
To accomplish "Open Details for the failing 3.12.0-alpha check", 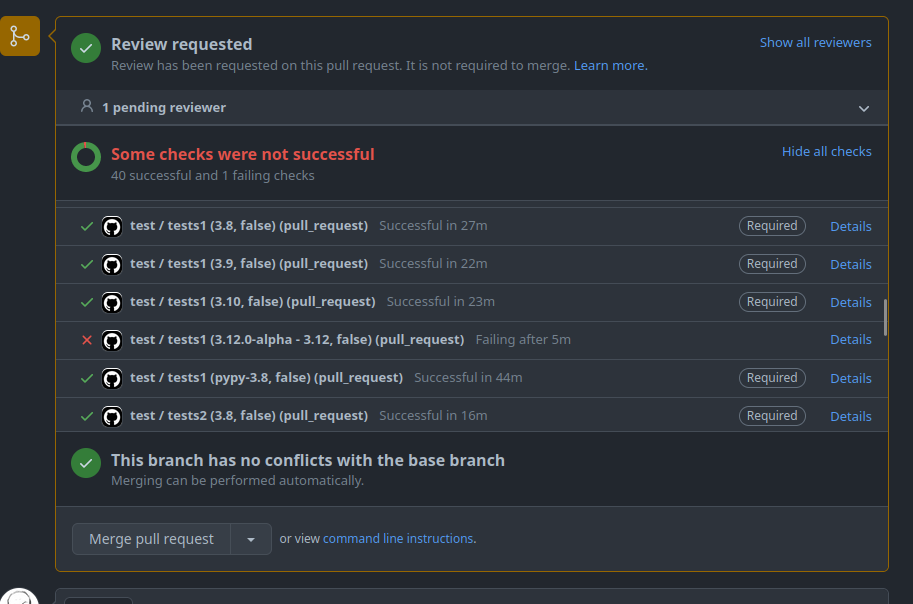I will click(850, 340).
